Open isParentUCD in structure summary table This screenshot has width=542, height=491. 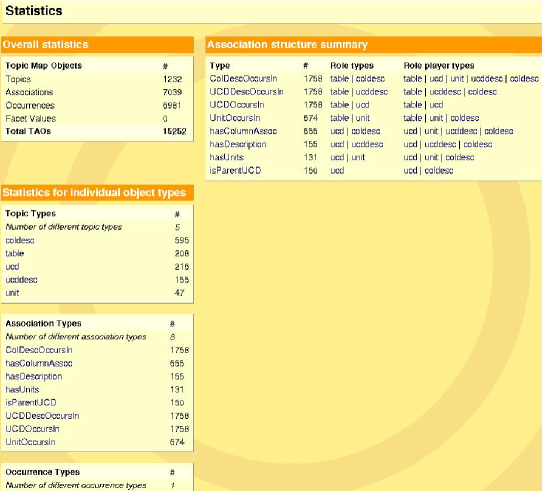pyautogui.click(x=235, y=171)
